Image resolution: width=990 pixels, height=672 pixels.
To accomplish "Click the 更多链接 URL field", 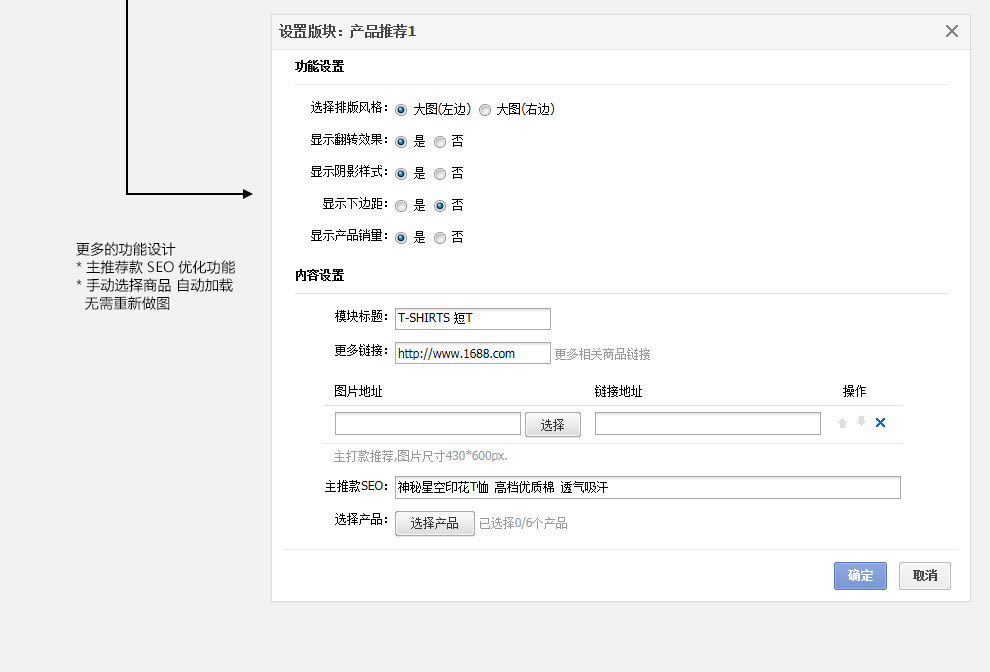I will click(472, 353).
